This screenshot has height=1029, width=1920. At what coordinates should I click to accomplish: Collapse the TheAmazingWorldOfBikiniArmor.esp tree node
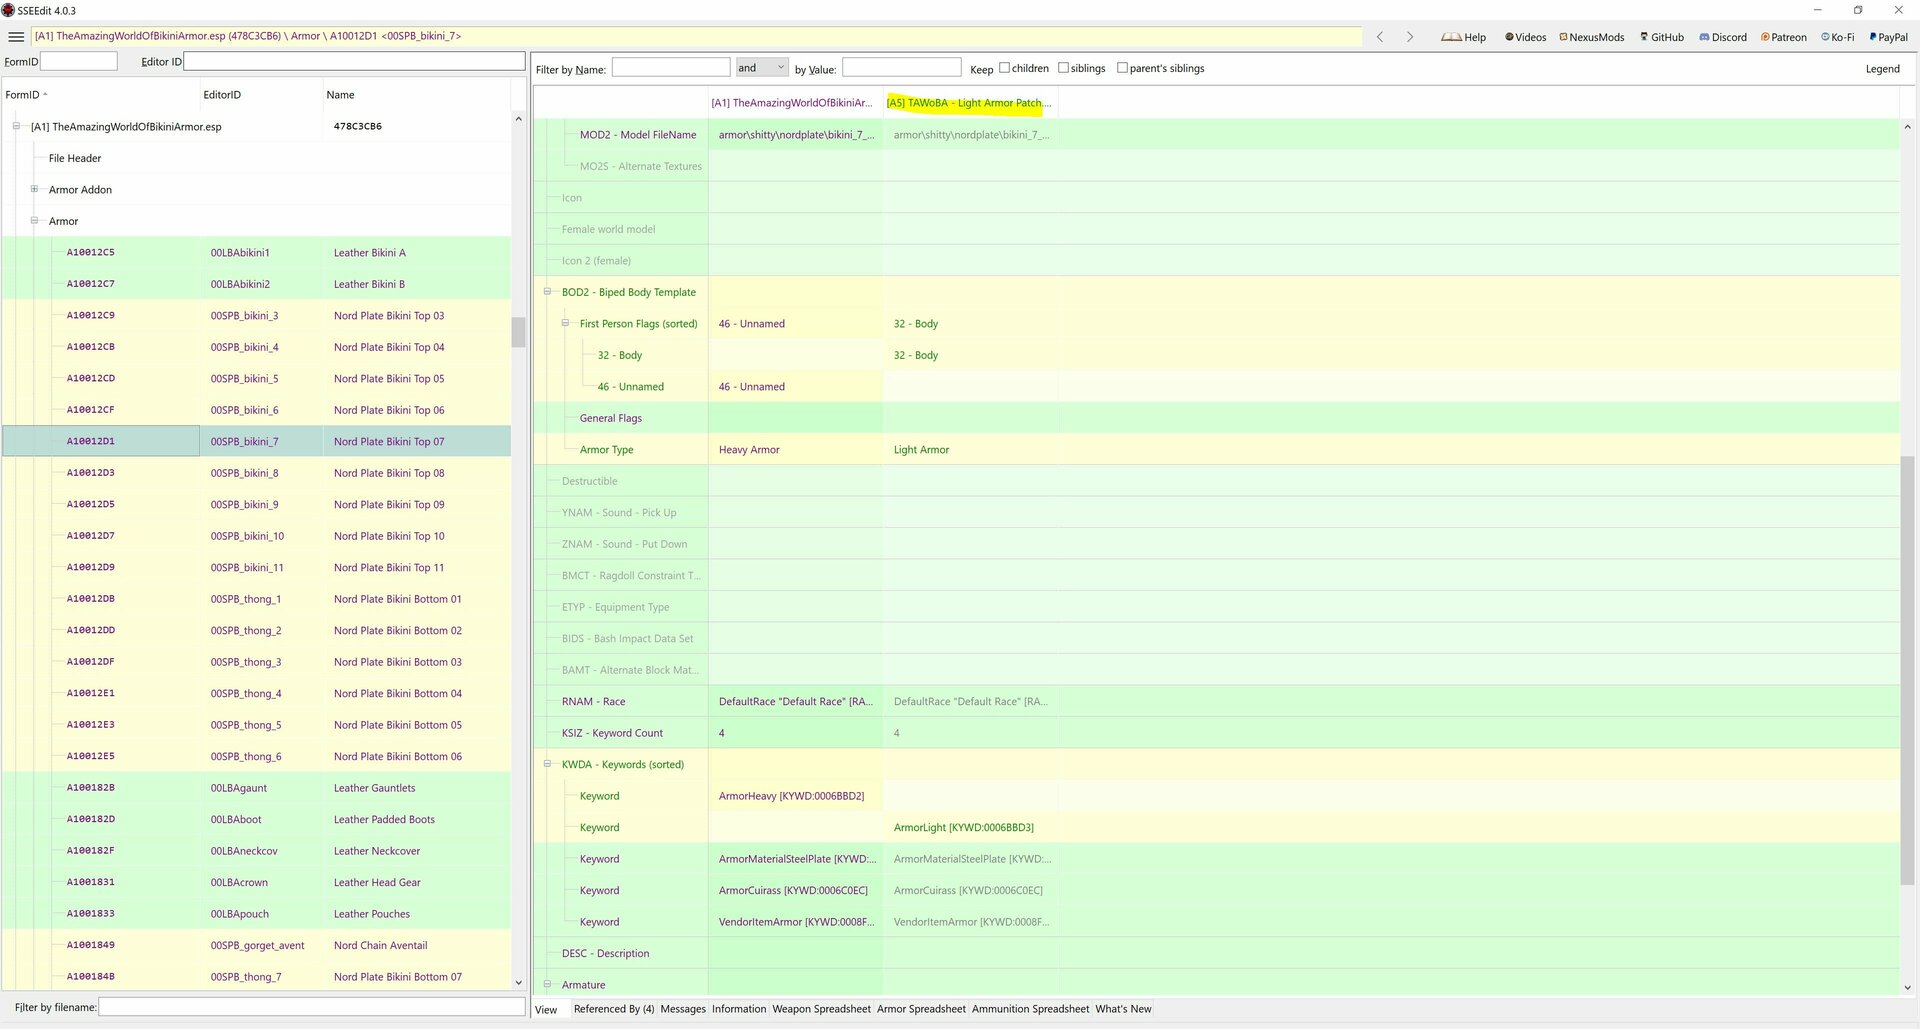(x=16, y=126)
